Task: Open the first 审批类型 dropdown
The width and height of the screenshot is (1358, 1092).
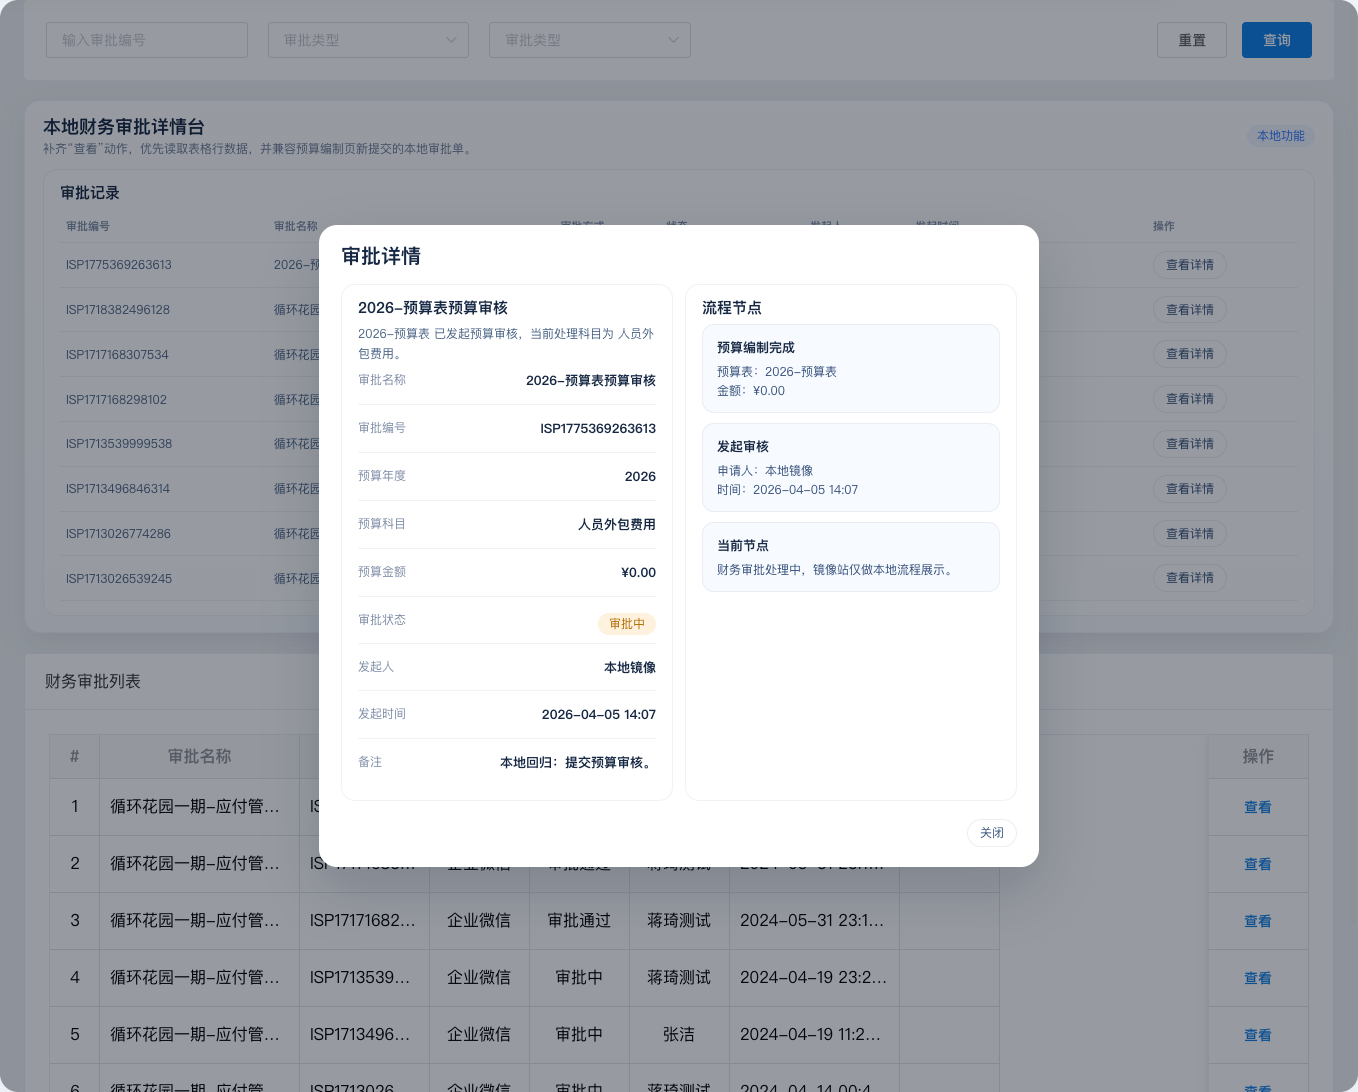Action: point(368,40)
